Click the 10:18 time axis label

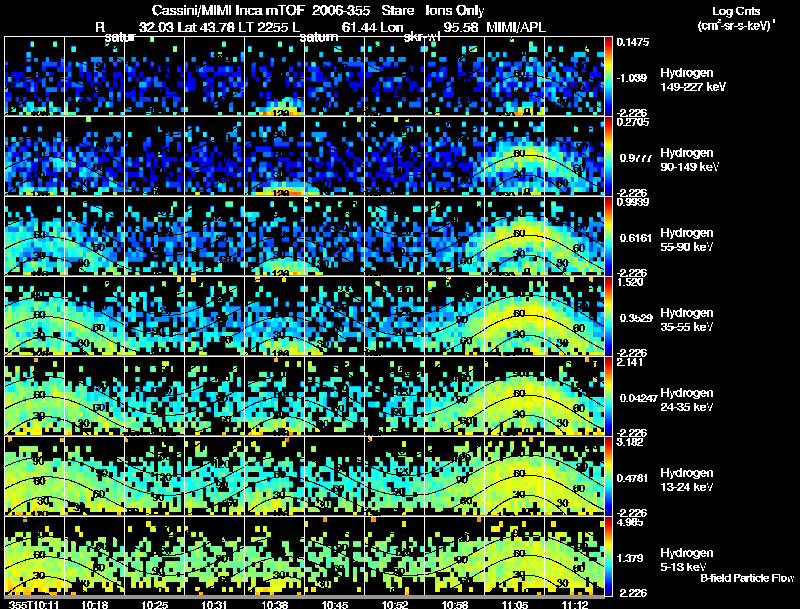94,604
